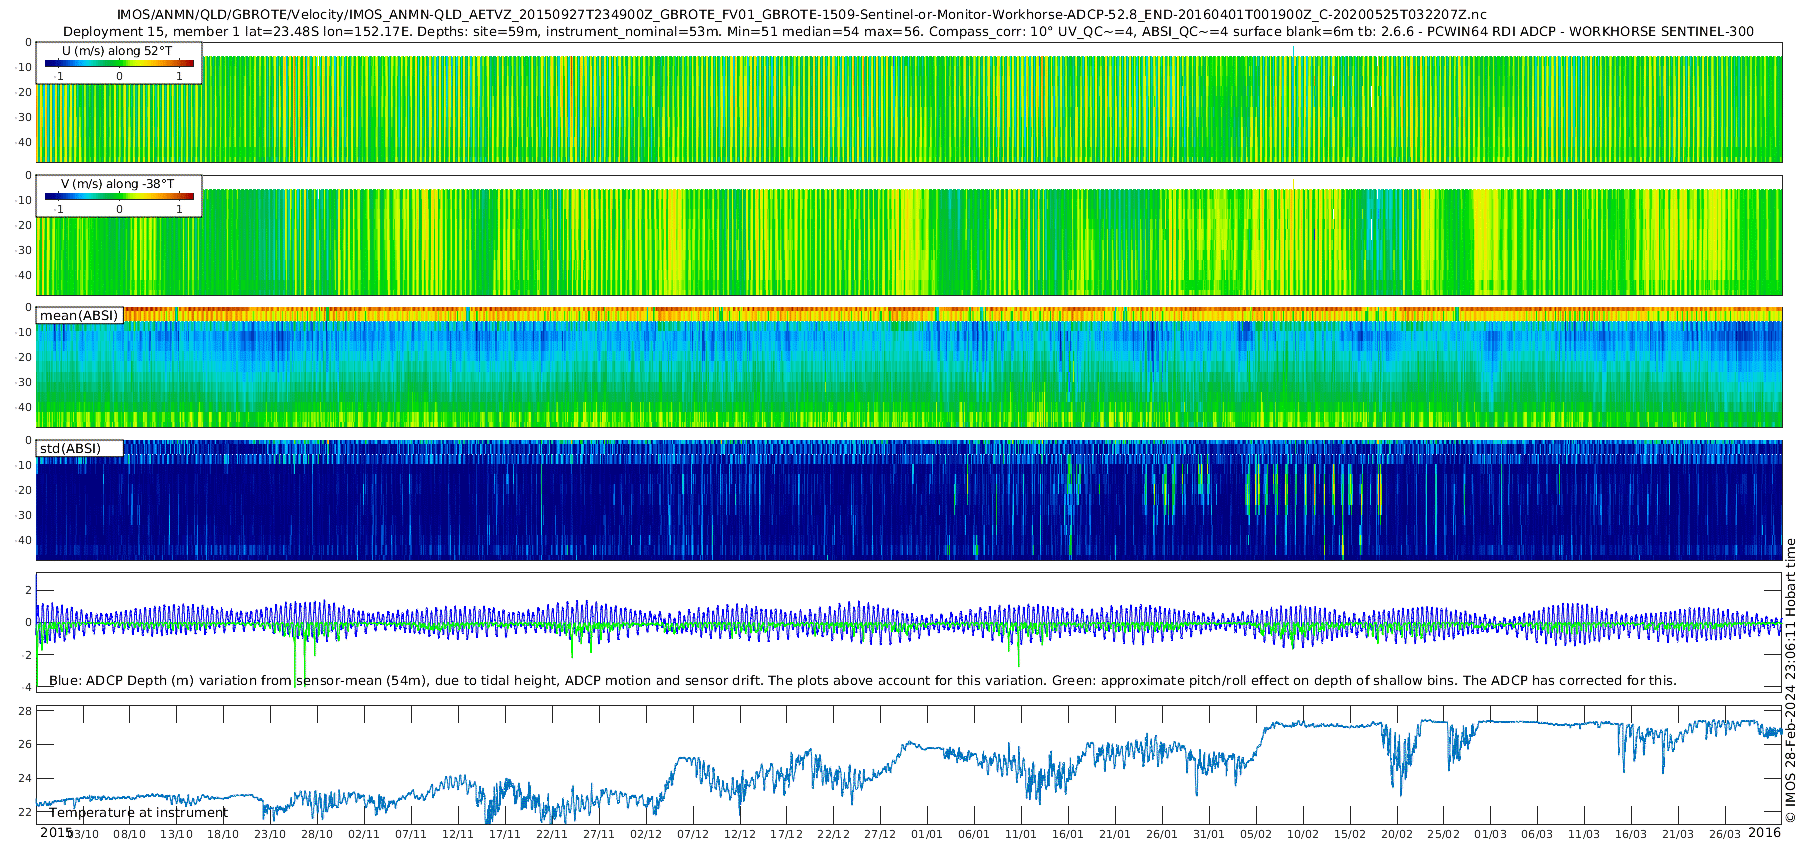Click the 28 tick on temperature axis

(x=25, y=711)
